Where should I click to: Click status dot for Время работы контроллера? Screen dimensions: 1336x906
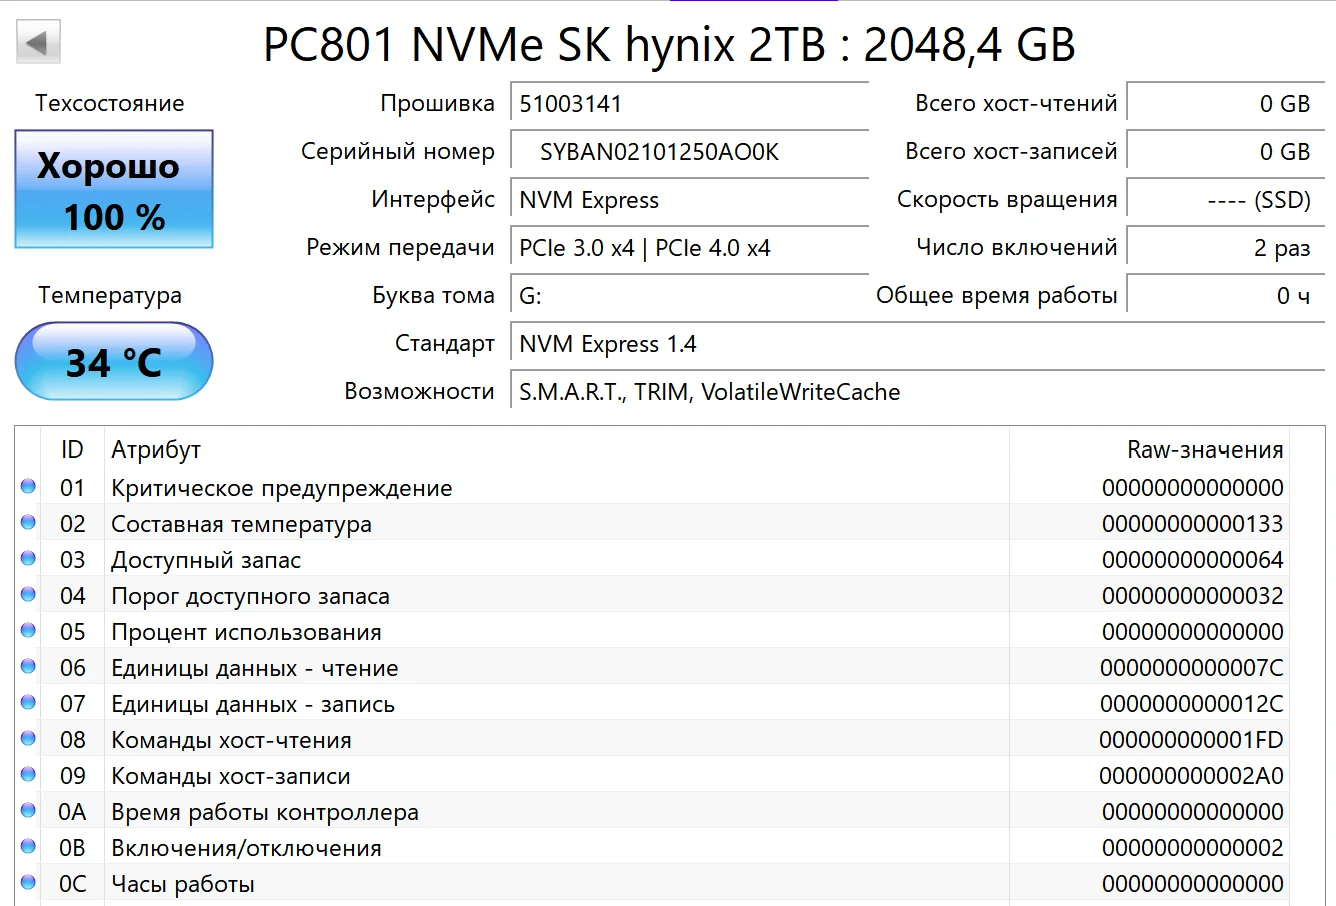pos(28,811)
